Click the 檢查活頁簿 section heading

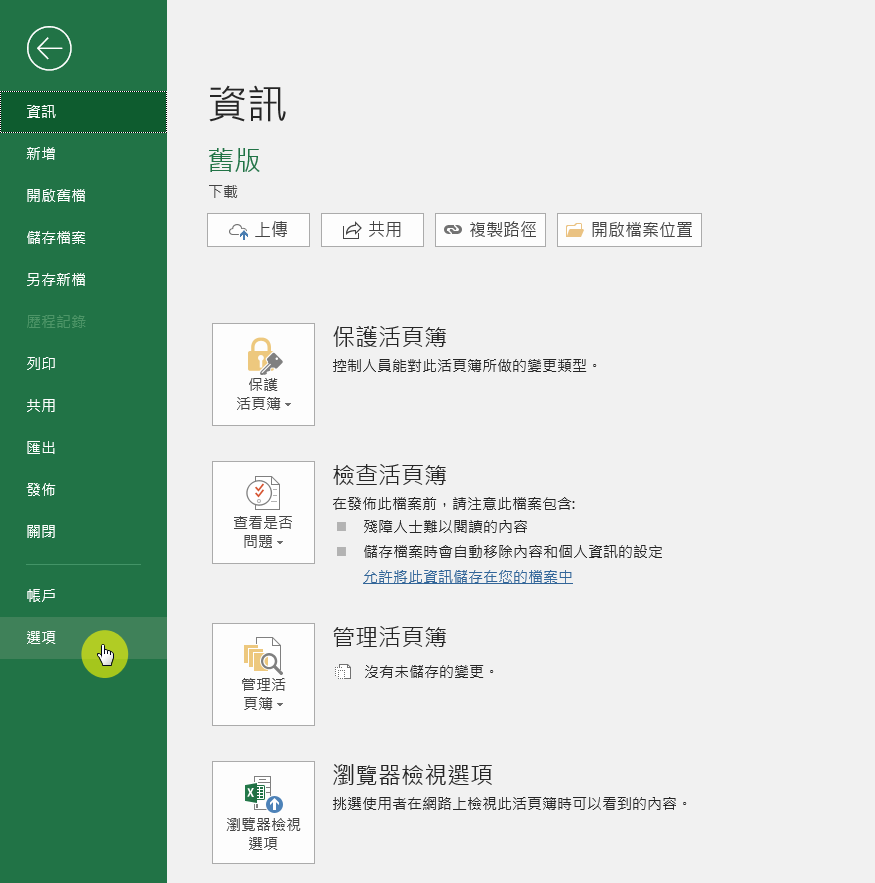point(390,475)
